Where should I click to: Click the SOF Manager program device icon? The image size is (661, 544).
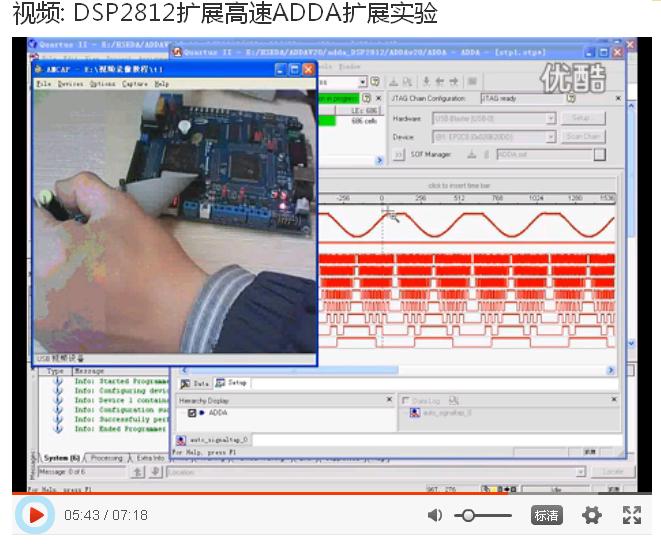point(472,155)
